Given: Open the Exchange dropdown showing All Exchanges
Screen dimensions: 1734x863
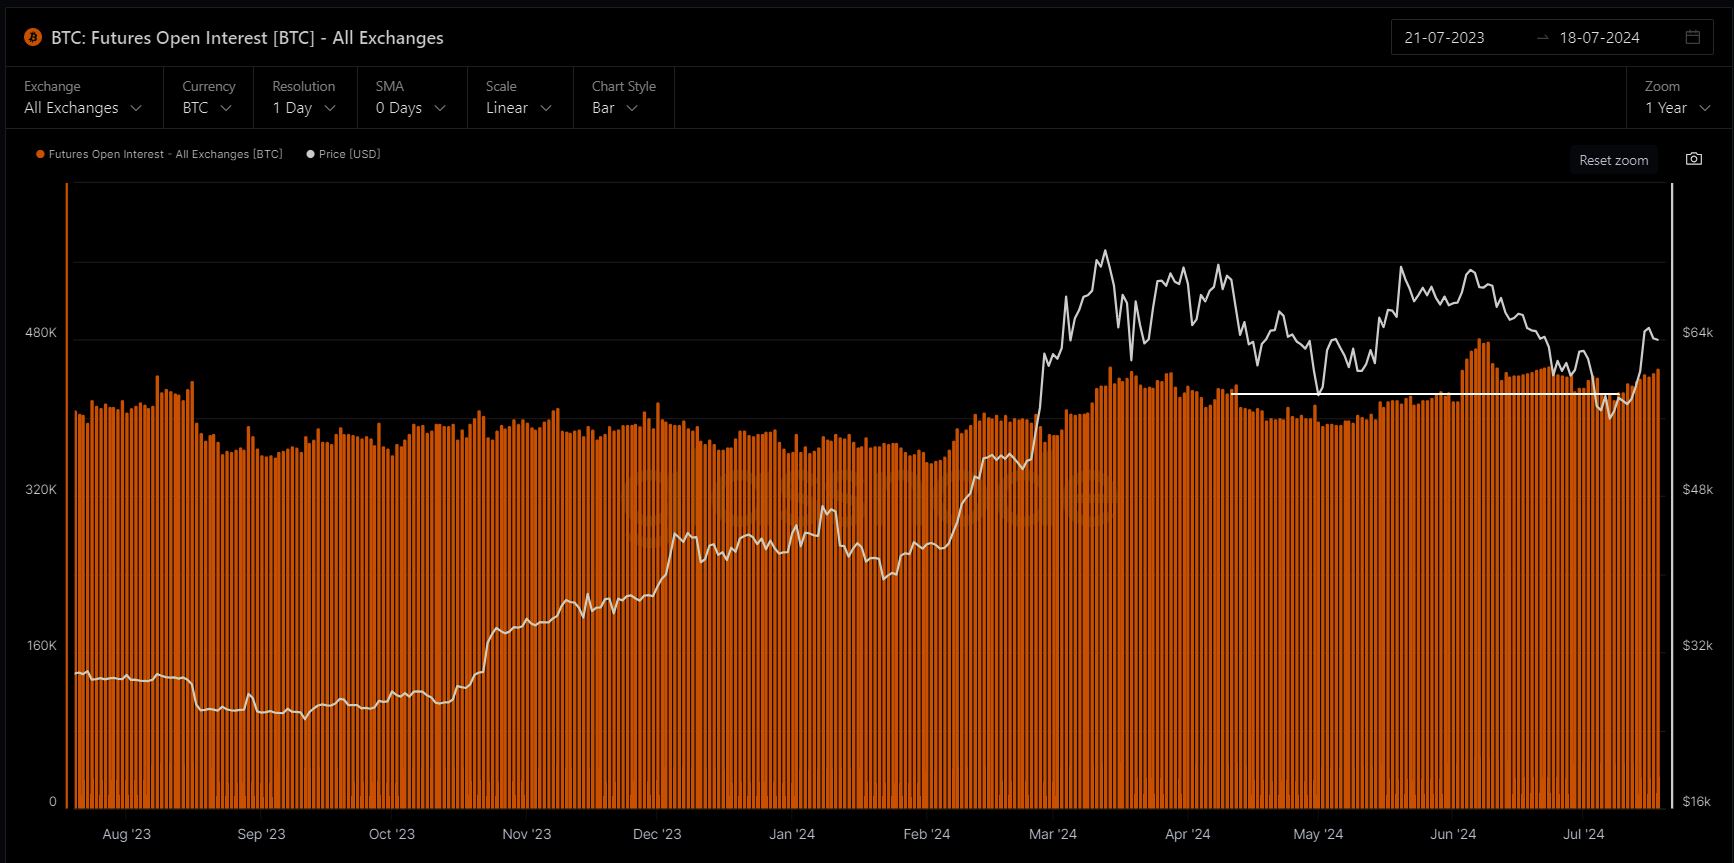Looking at the screenshot, I should click(x=83, y=98).
